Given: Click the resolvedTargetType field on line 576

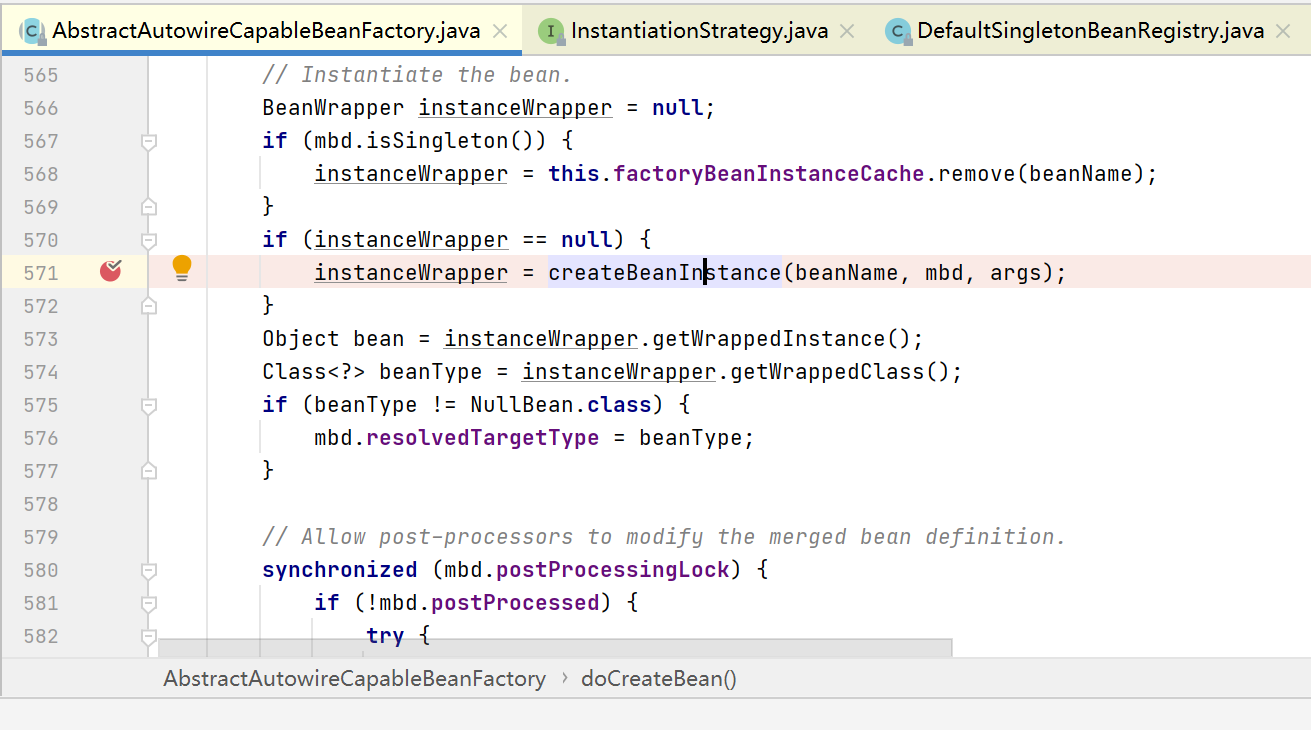Looking at the screenshot, I should pyautogui.click(x=483, y=438).
